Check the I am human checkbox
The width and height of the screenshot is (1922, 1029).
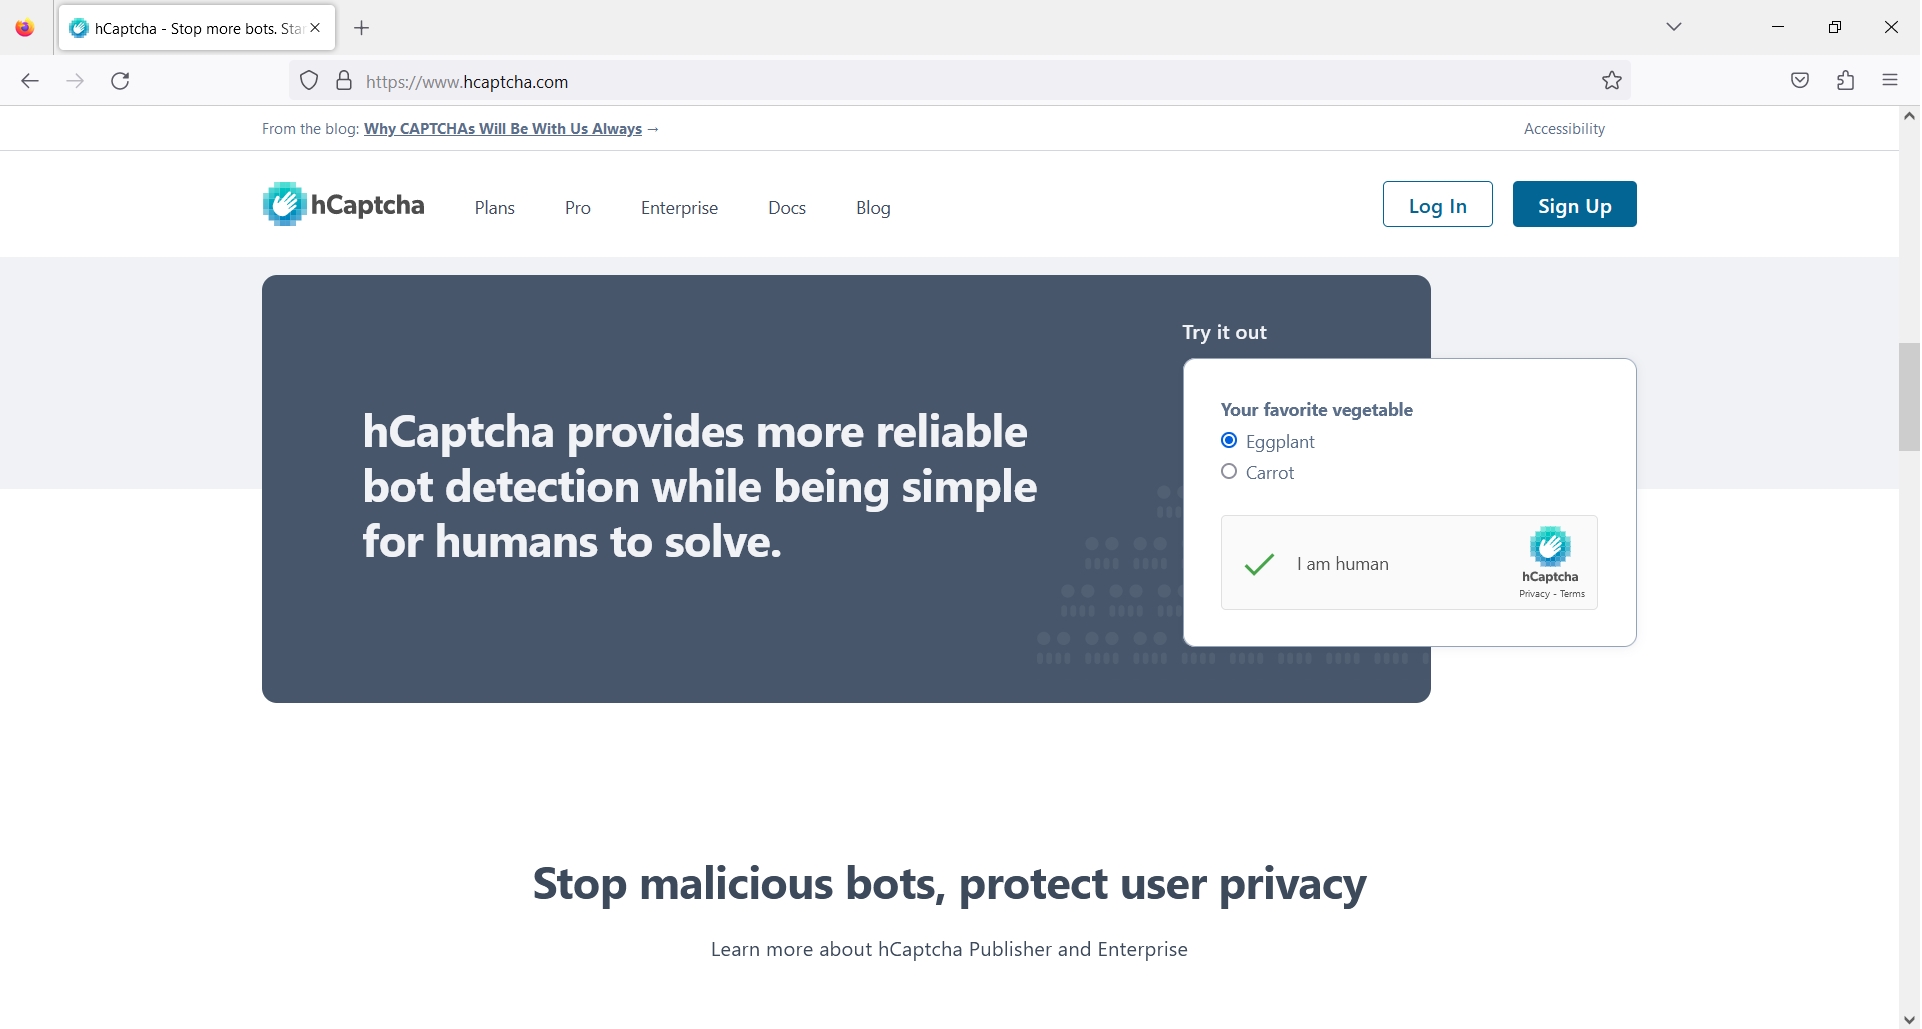(x=1259, y=563)
